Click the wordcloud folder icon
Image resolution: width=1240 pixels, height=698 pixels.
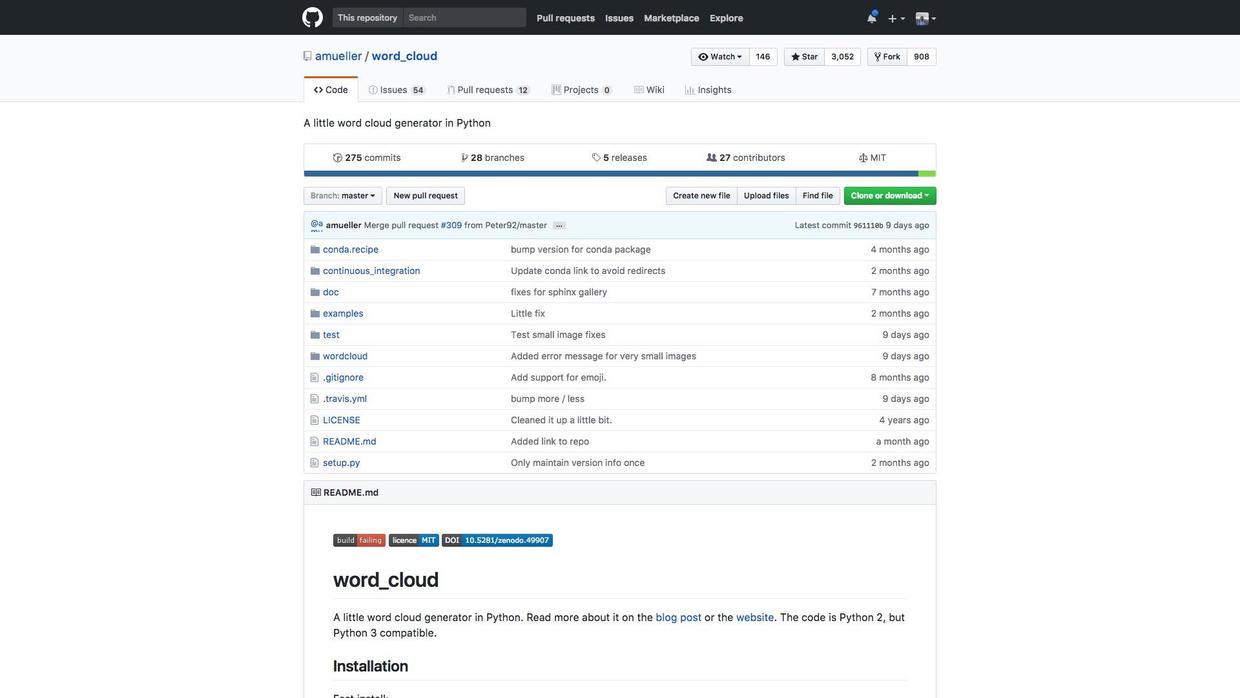click(315, 356)
